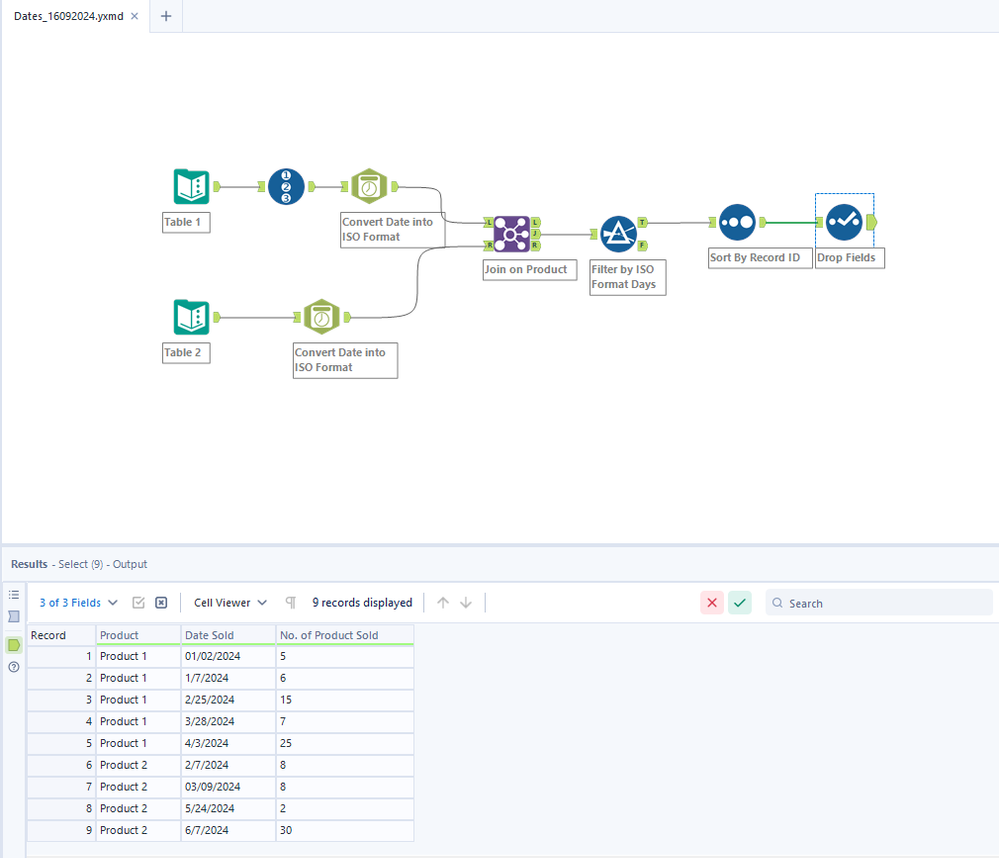Click the 9 records displayed text
The image size is (999, 858).
click(362, 603)
